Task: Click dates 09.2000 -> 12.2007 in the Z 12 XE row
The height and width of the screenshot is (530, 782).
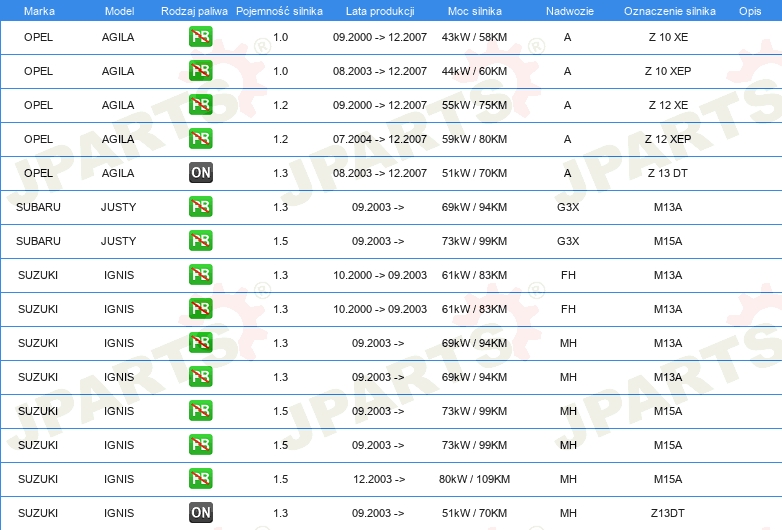Action: pyautogui.click(x=380, y=105)
